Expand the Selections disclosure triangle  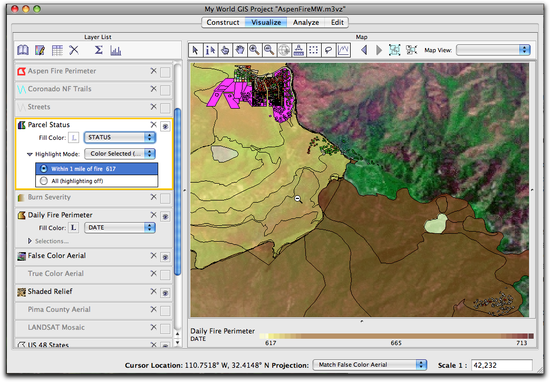(30, 241)
